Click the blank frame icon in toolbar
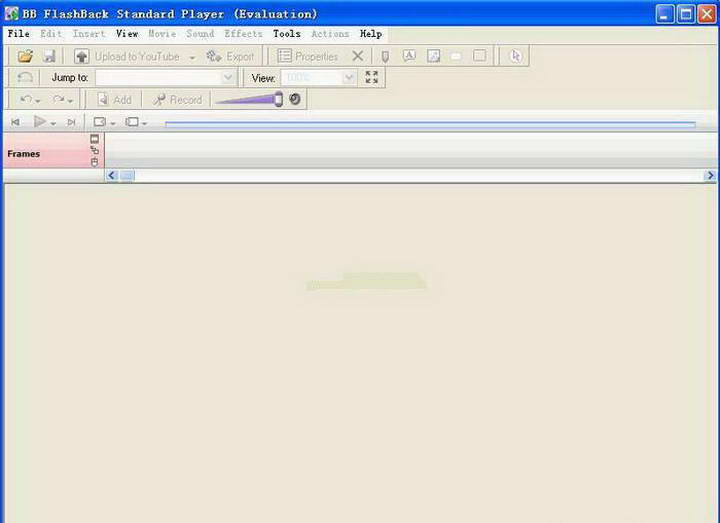Viewport: 720px width, 523px height. pos(479,56)
